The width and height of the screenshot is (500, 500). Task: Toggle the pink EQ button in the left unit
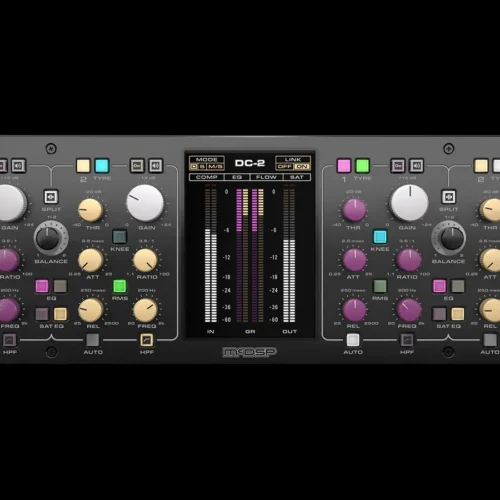[x=42, y=286]
